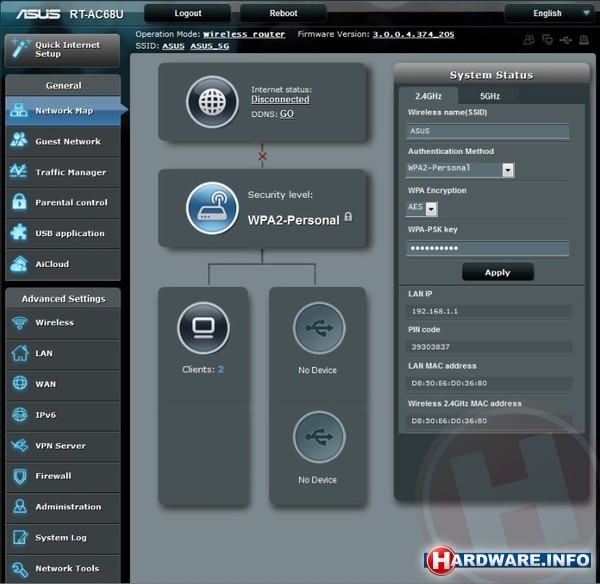Click the Network Tools wrench icon
600x584 pixels.
click(20, 569)
